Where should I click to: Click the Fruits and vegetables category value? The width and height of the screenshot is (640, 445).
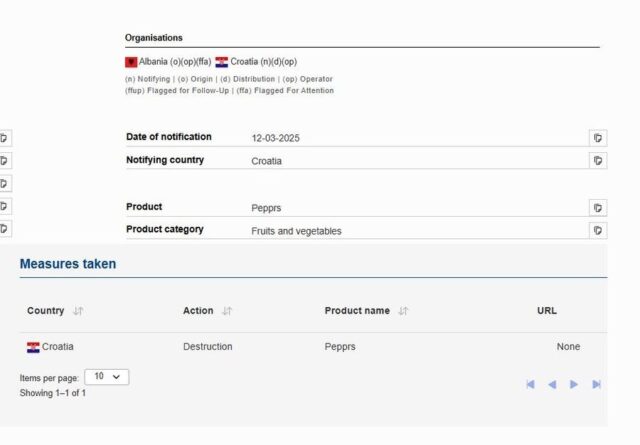click(296, 231)
